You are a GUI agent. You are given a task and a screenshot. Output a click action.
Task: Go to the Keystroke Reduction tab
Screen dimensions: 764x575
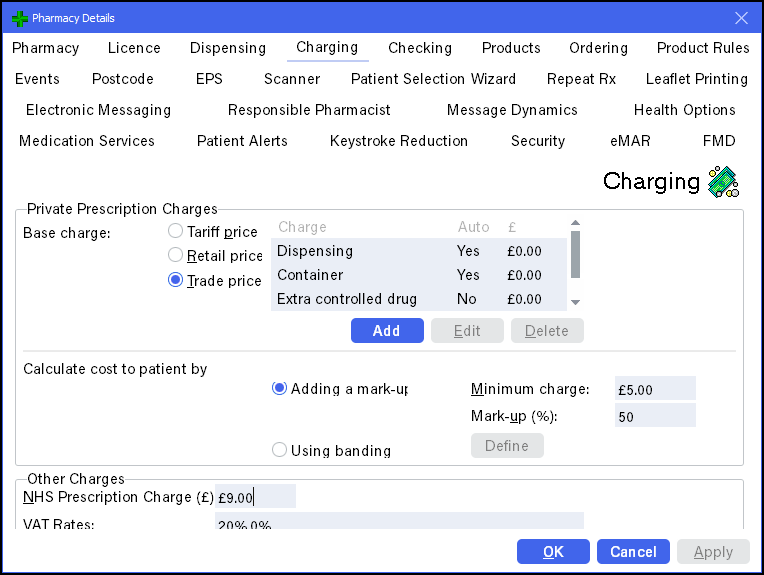pos(398,141)
